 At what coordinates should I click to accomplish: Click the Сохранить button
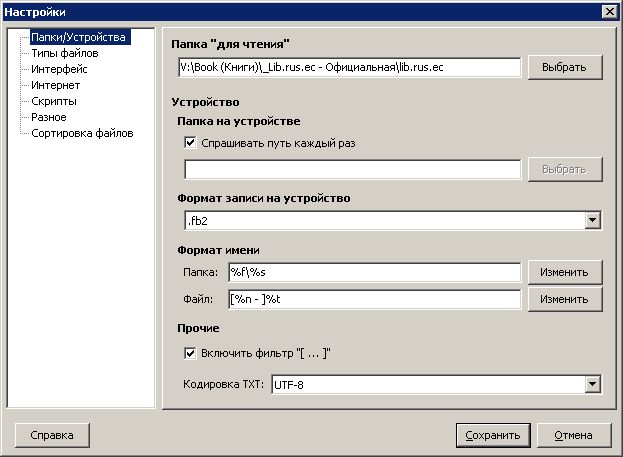(491, 435)
